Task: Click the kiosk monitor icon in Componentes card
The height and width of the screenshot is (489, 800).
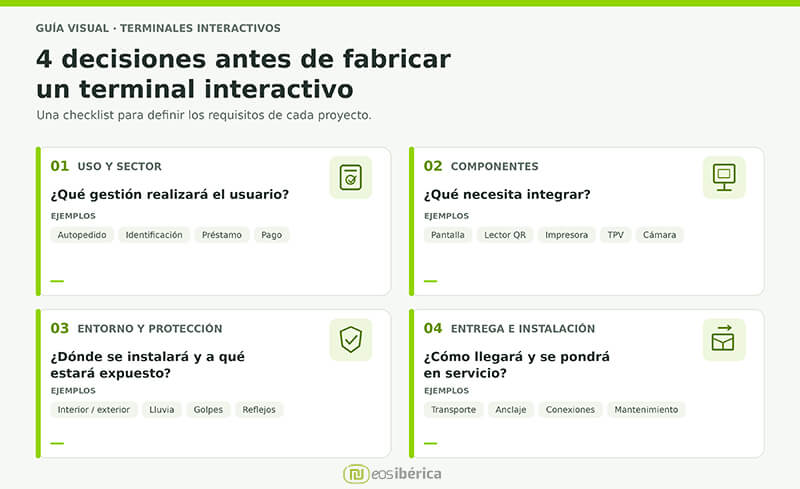Action: click(724, 177)
